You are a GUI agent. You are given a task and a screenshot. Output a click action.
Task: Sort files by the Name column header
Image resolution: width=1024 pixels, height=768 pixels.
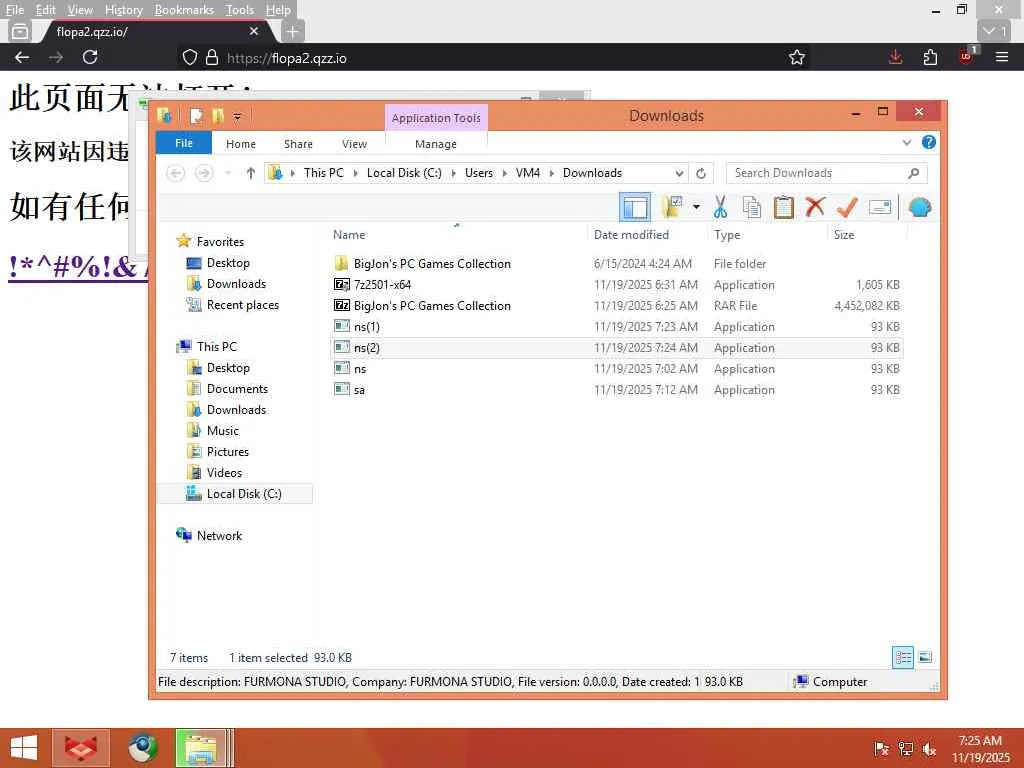pyautogui.click(x=457, y=234)
